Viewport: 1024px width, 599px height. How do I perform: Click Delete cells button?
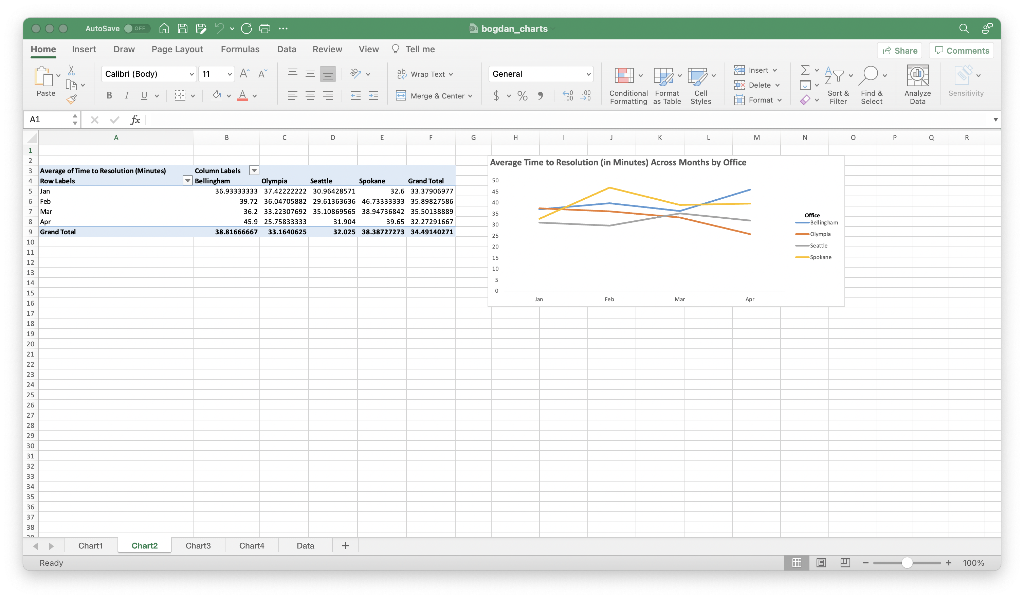(756, 85)
